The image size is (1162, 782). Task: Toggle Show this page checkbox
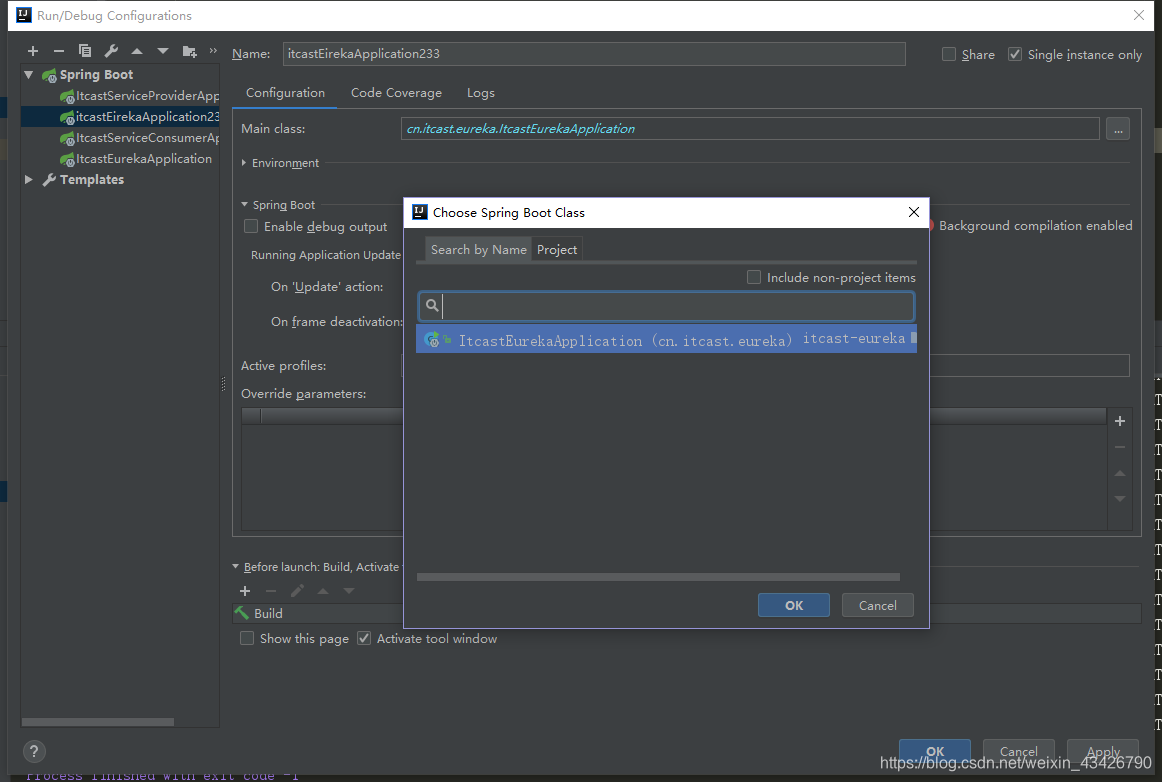[247, 638]
